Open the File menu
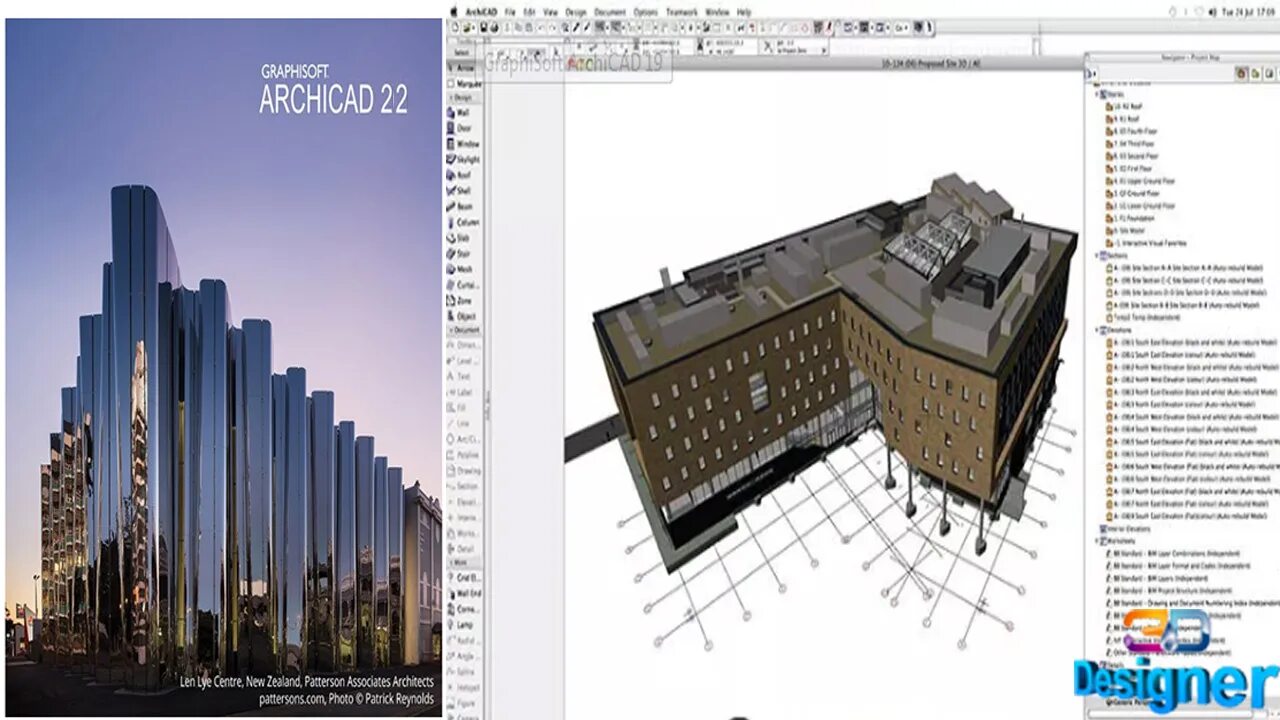 pos(510,11)
